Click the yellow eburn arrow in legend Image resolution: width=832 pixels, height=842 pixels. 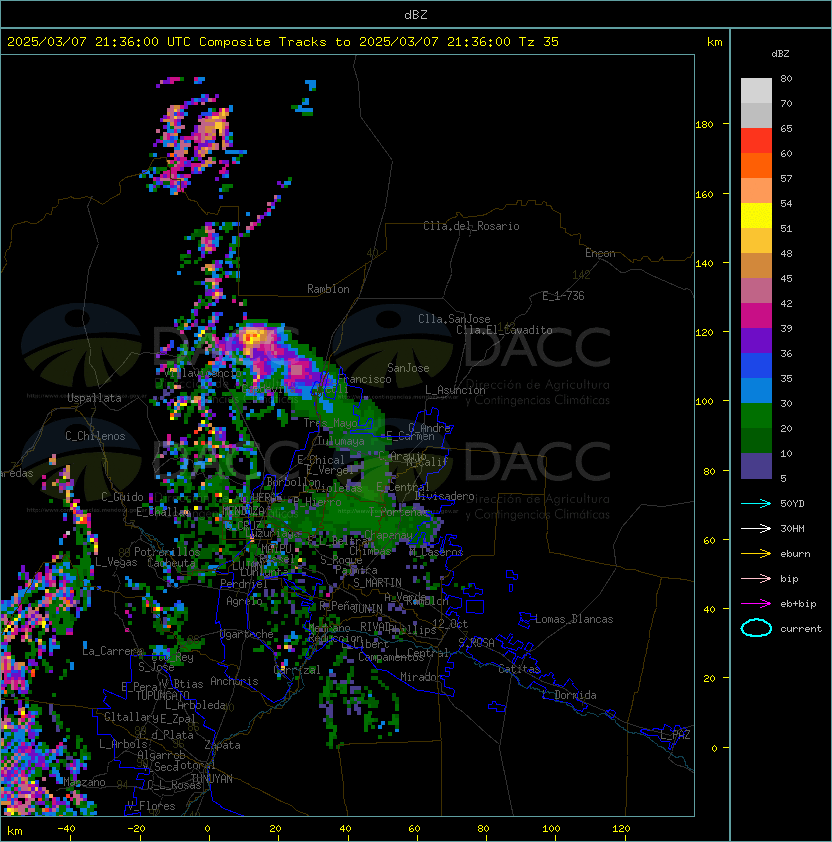pyautogui.click(x=756, y=554)
